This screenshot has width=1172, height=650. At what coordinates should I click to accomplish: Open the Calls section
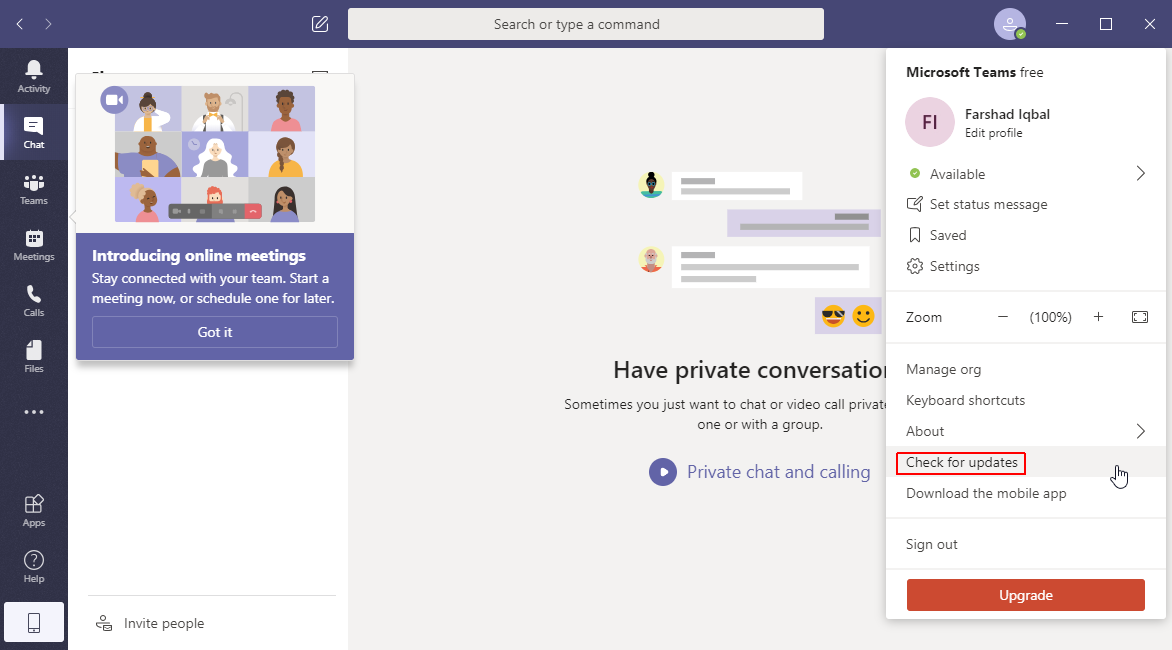pyautogui.click(x=34, y=300)
